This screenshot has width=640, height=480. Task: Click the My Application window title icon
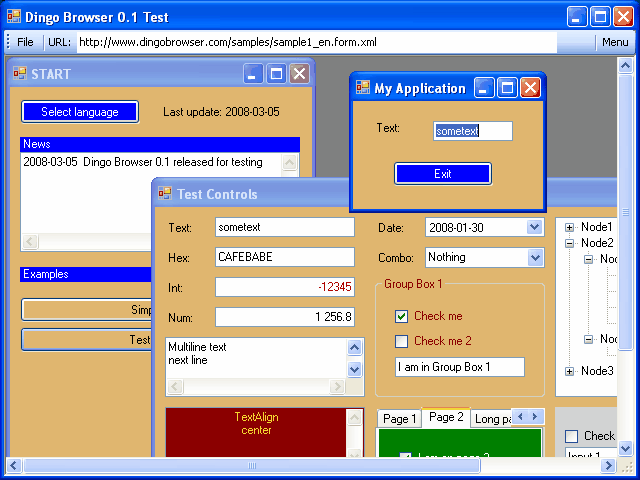point(363,87)
